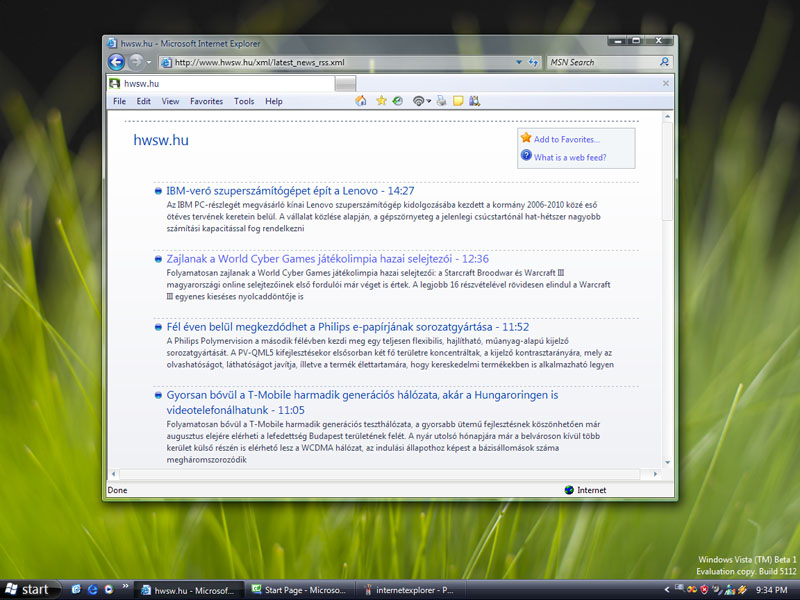Viewport: 800px width, 600px height.
Task: Click the page icon in address bar
Action: (166, 63)
